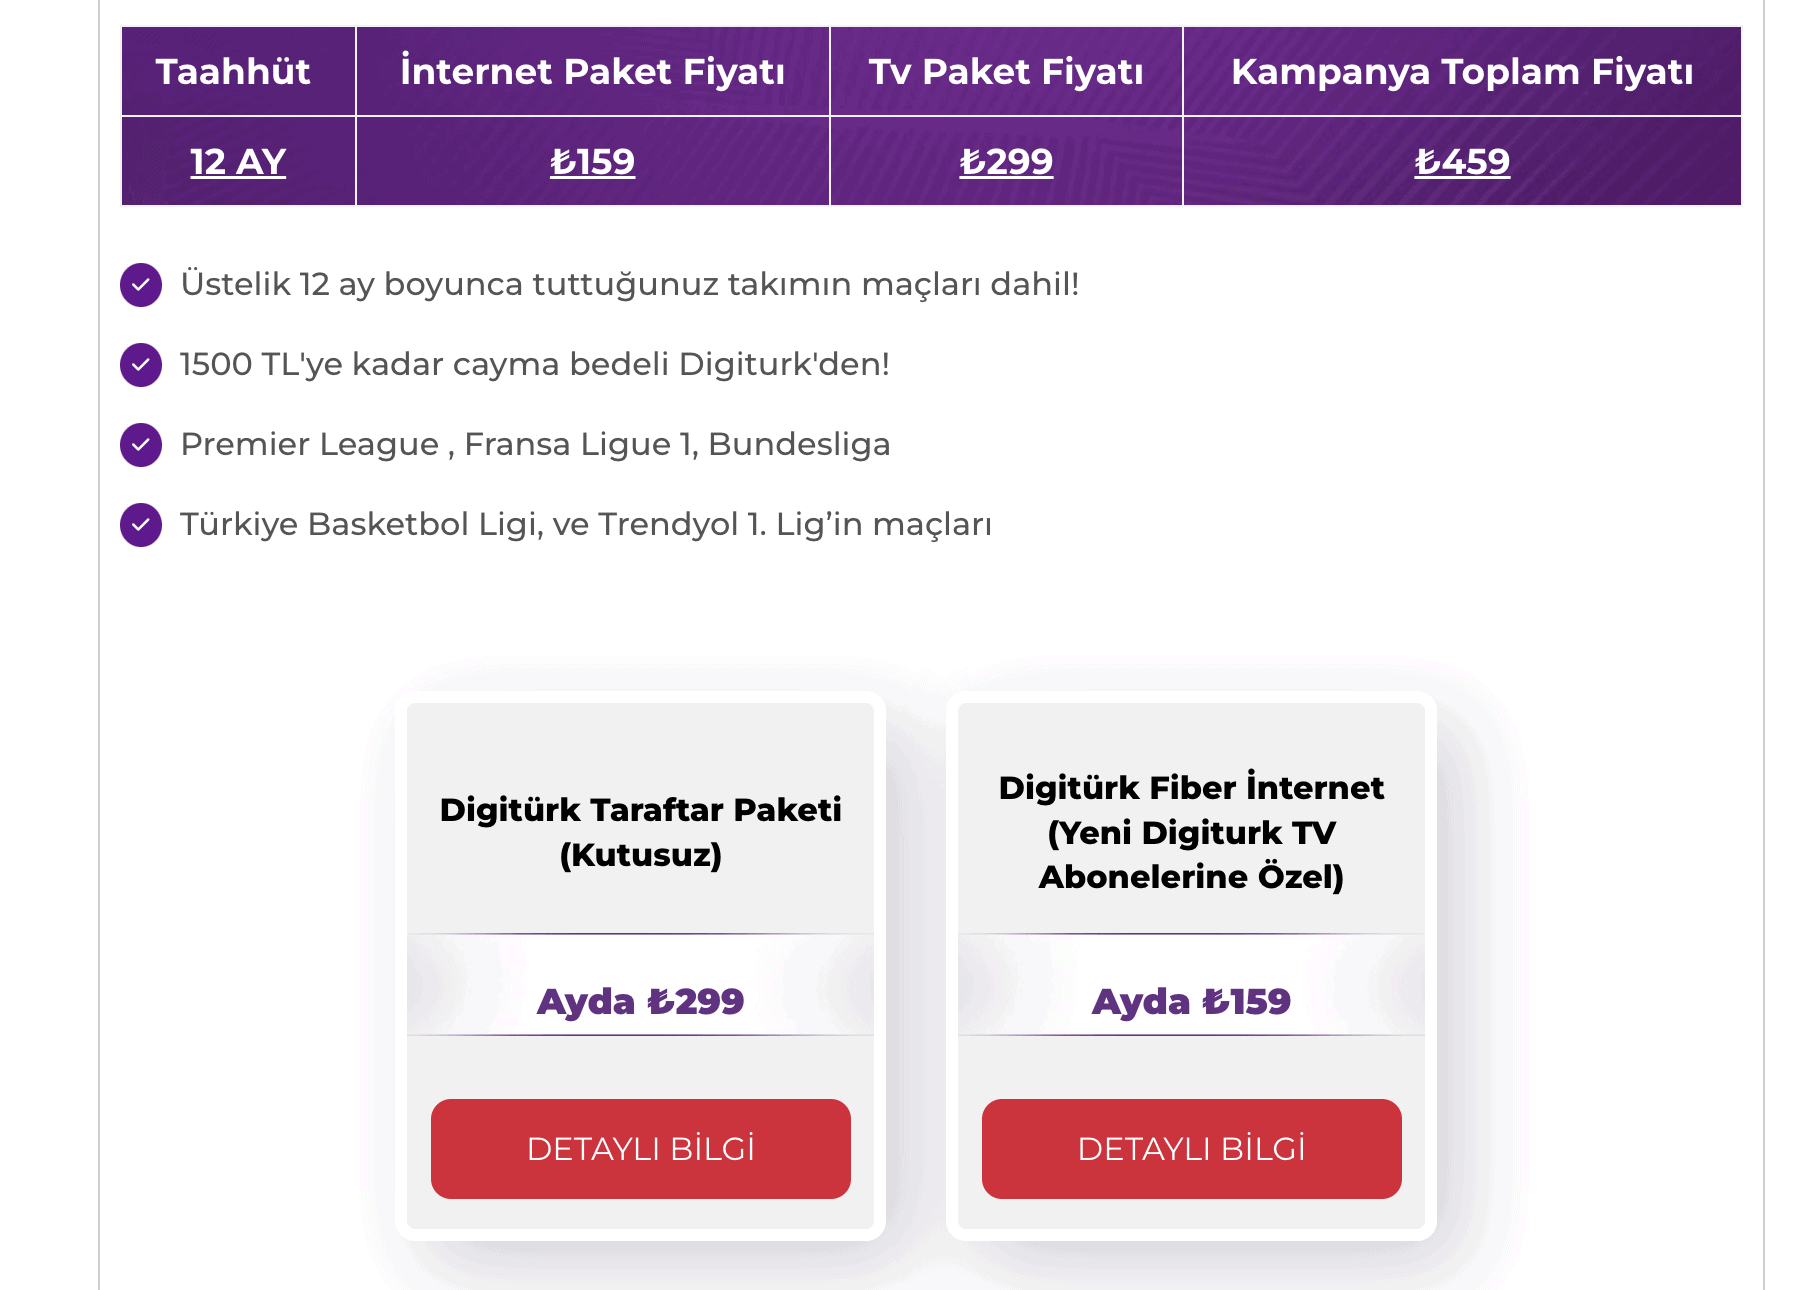The width and height of the screenshot is (1804, 1290).
Task: Click the checkmark icon beside the 12 ay benefit
Action: (x=141, y=284)
